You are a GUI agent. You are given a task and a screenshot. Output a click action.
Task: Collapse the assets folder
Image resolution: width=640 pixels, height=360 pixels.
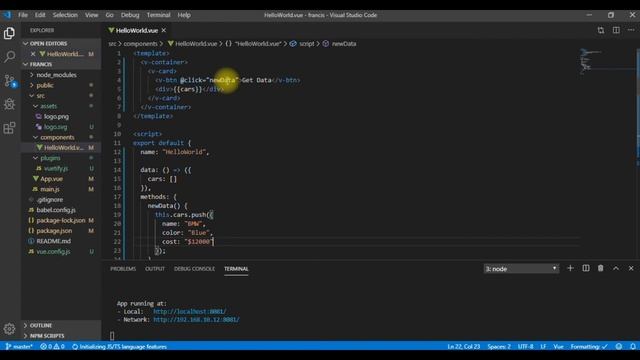(x=48, y=106)
